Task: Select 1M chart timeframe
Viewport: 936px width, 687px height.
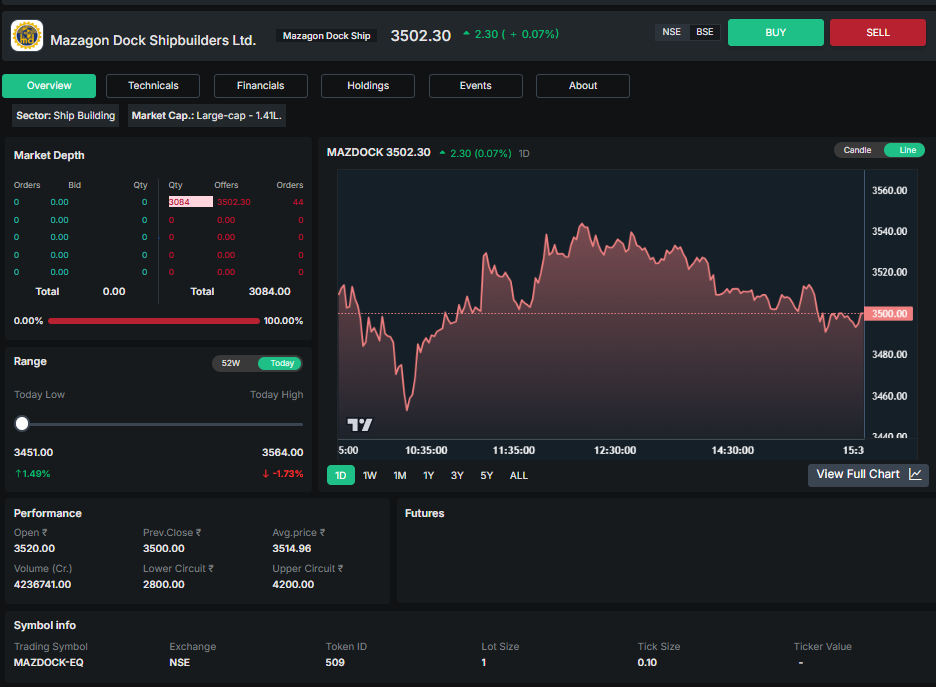Action: (399, 475)
